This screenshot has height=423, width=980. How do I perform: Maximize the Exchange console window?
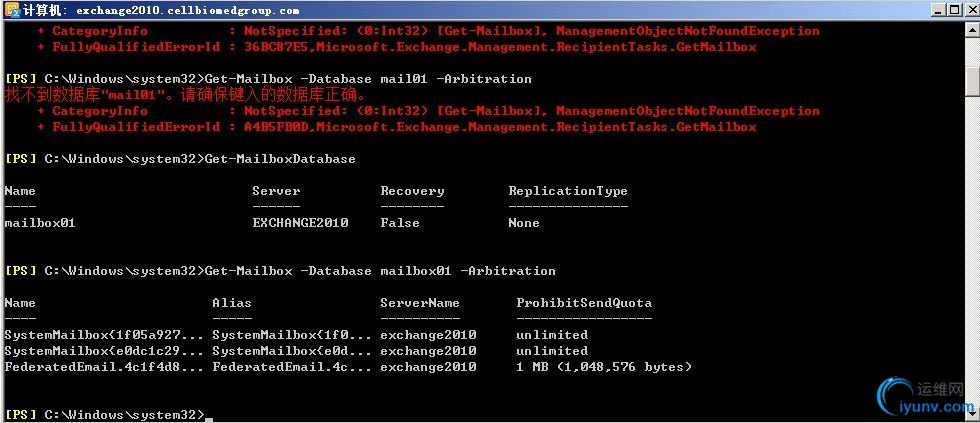click(x=954, y=10)
